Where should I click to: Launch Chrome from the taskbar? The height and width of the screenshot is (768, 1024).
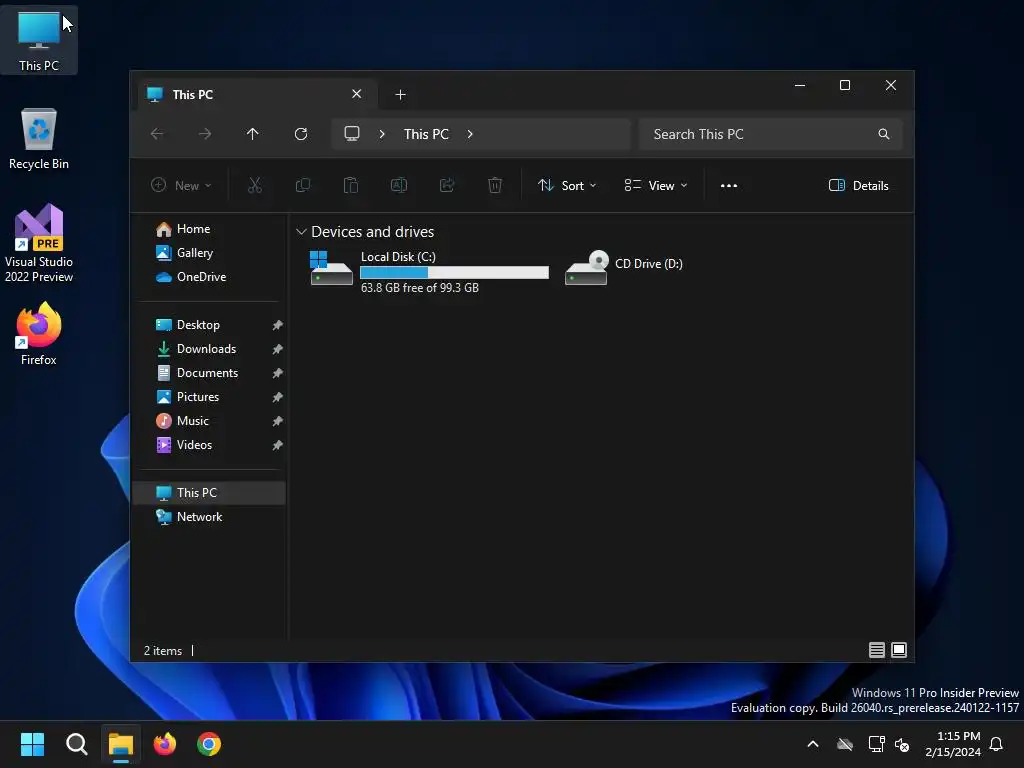point(209,744)
